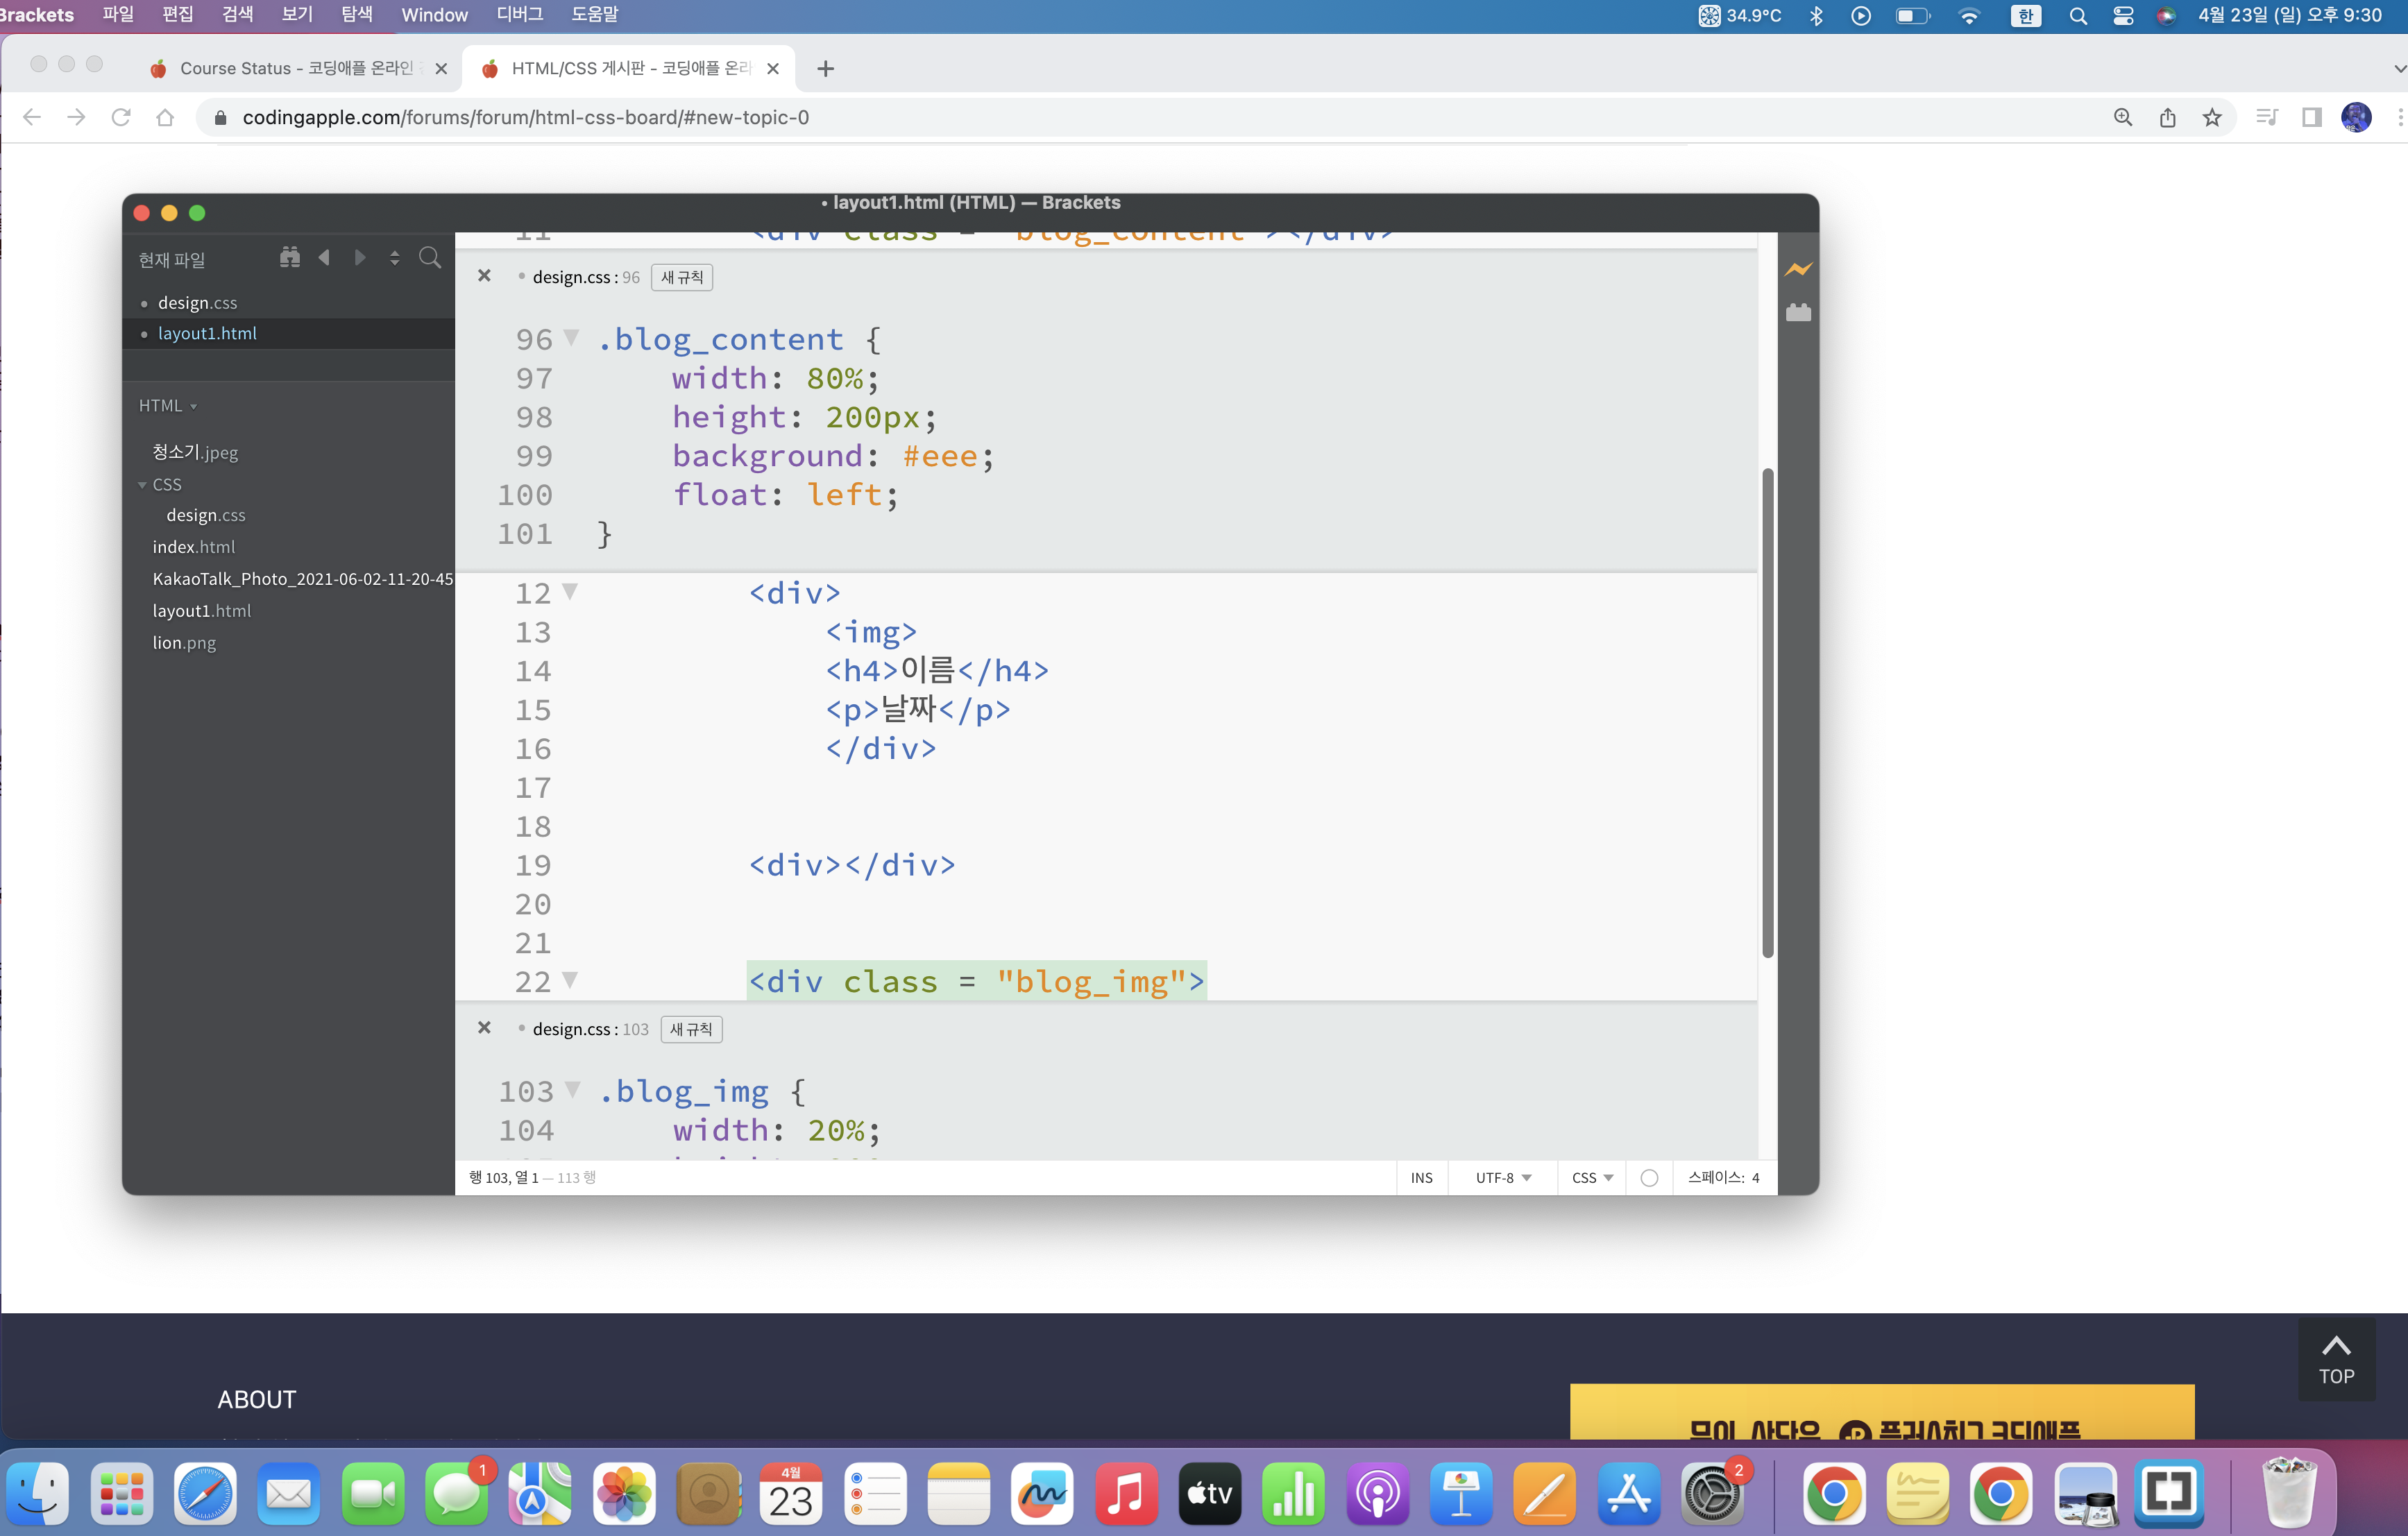Select design.css in working files

197,303
